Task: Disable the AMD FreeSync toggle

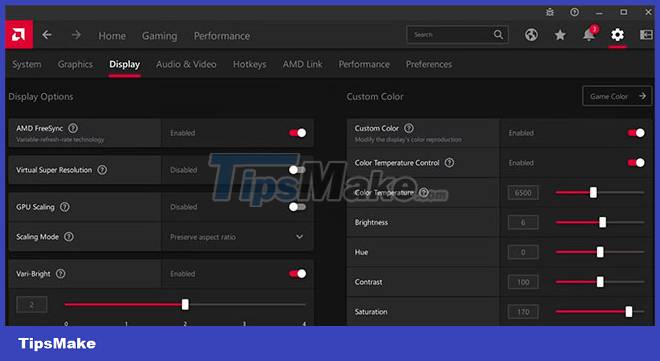Action: pyautogui.click(x=298, y=133)
